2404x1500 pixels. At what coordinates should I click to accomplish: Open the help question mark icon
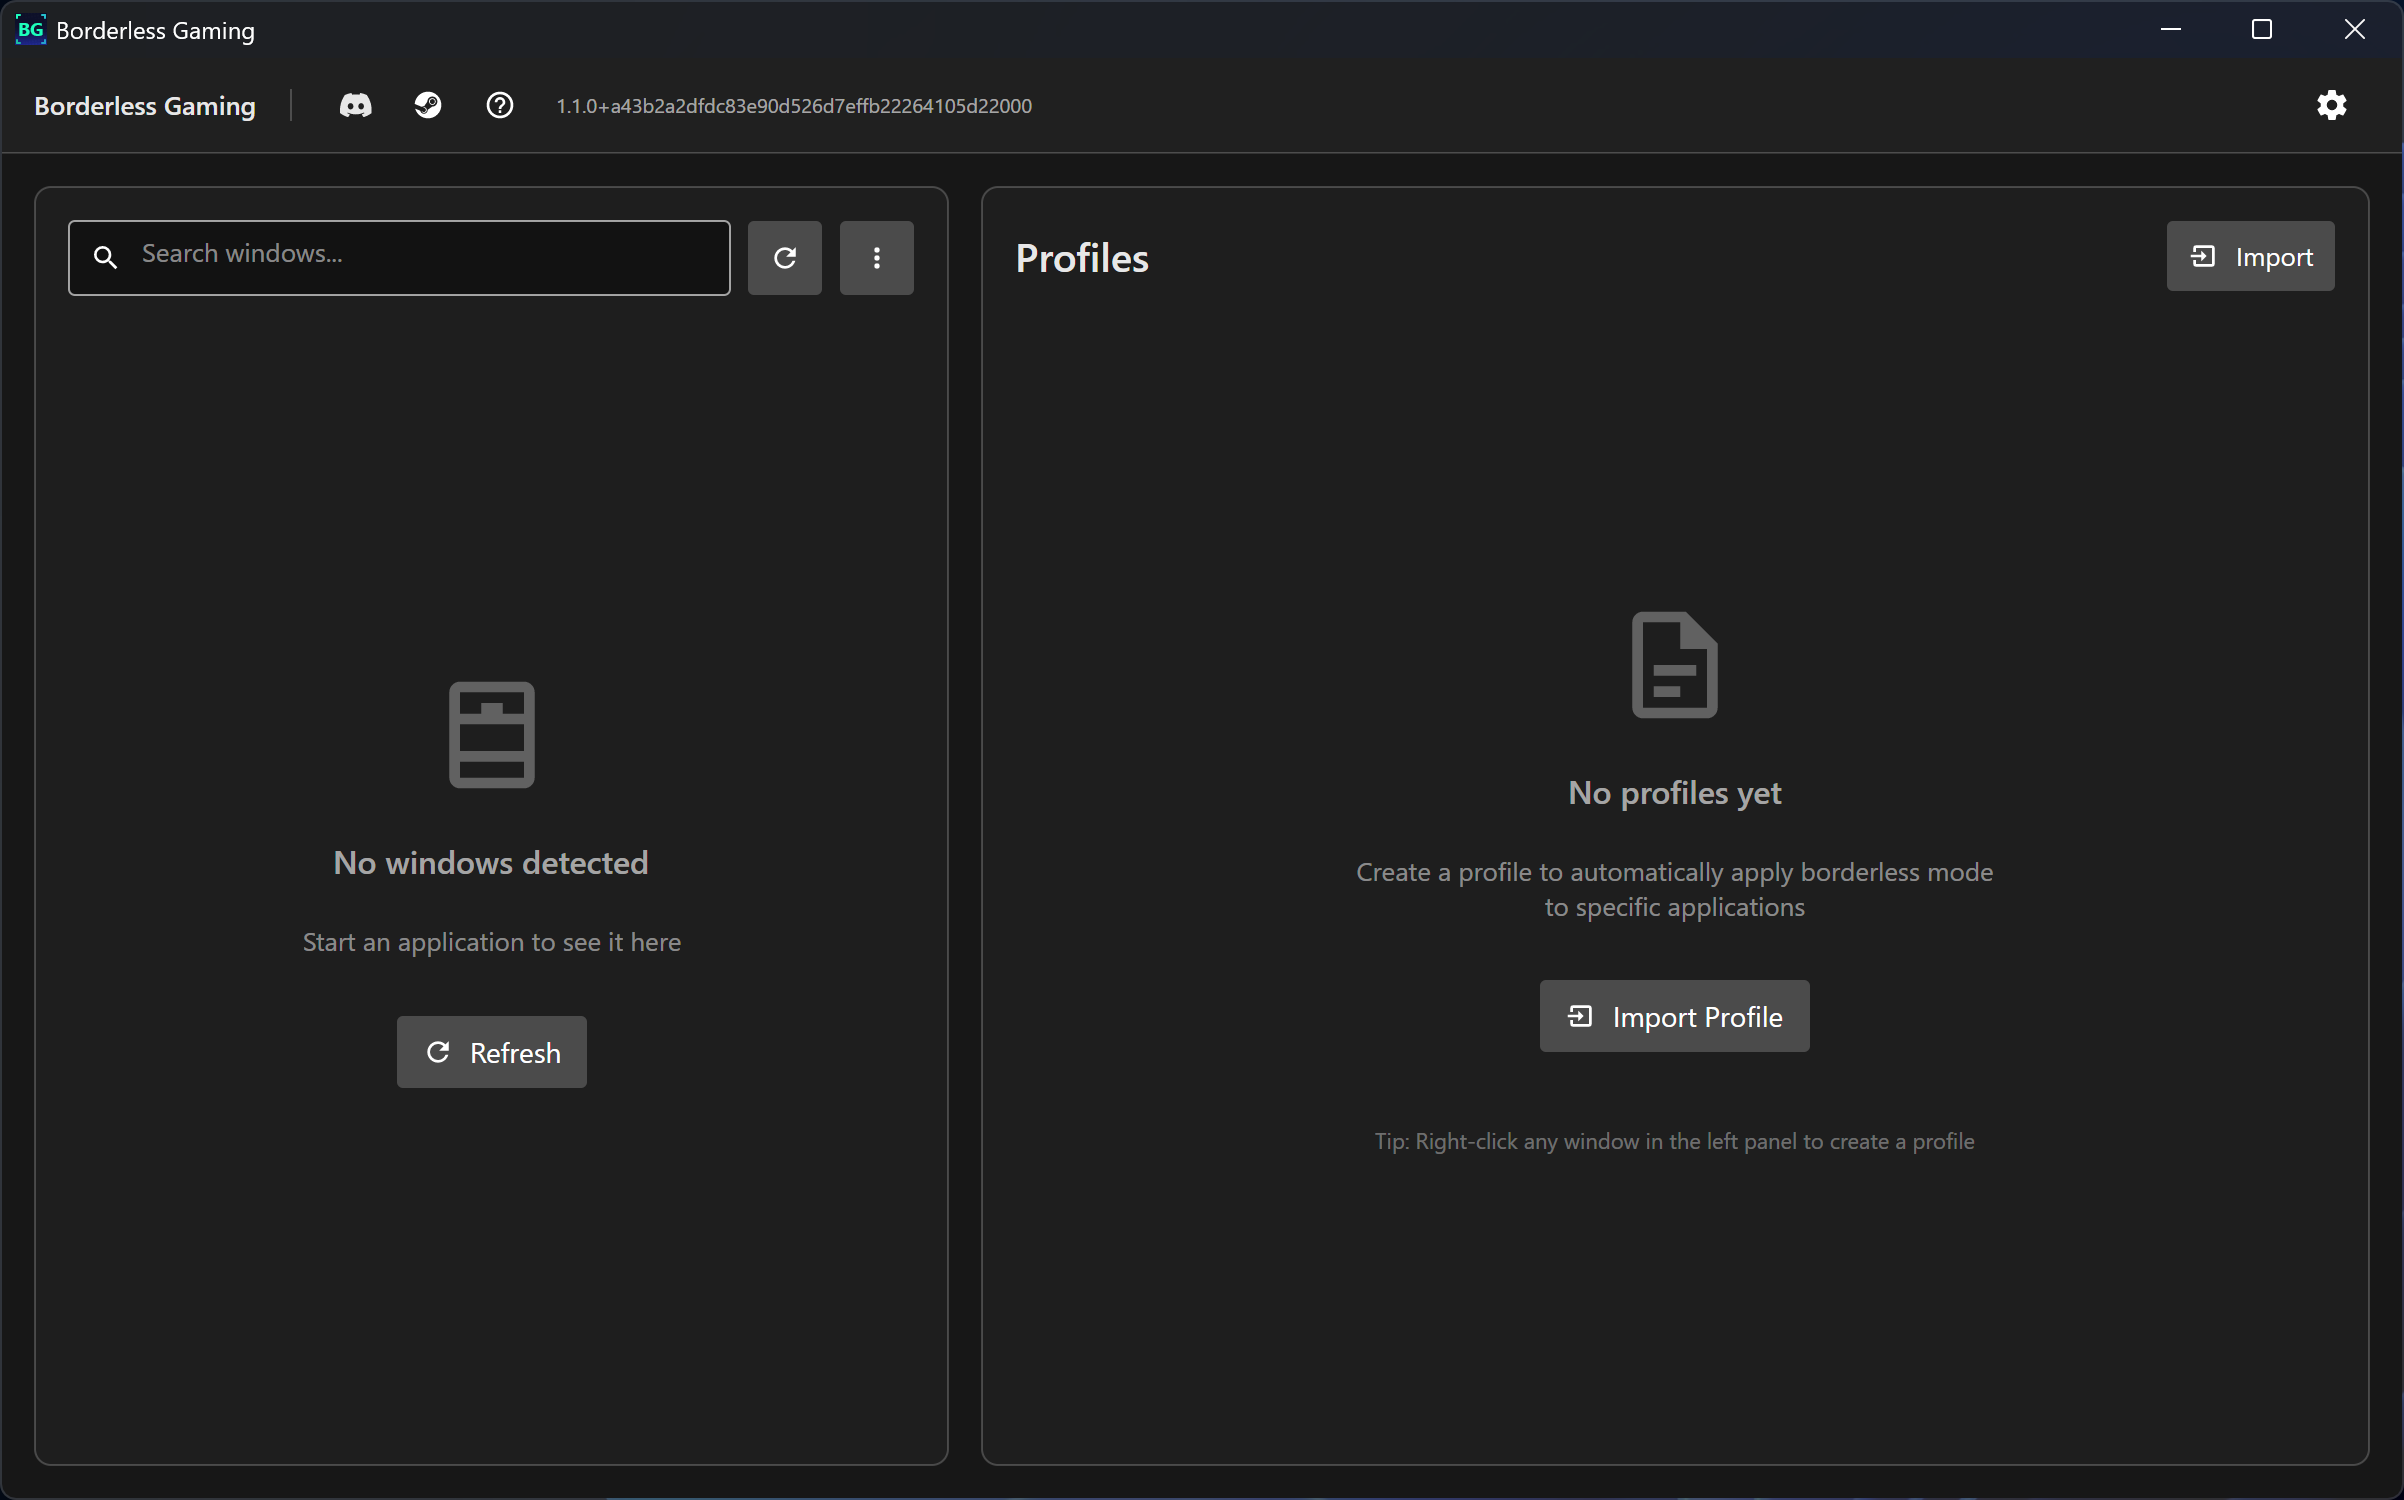(x=500, y=105)
